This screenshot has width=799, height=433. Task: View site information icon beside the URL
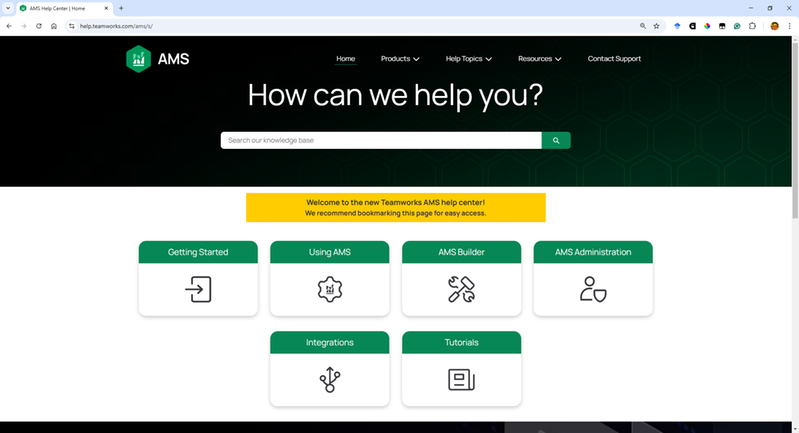point(71,26)
